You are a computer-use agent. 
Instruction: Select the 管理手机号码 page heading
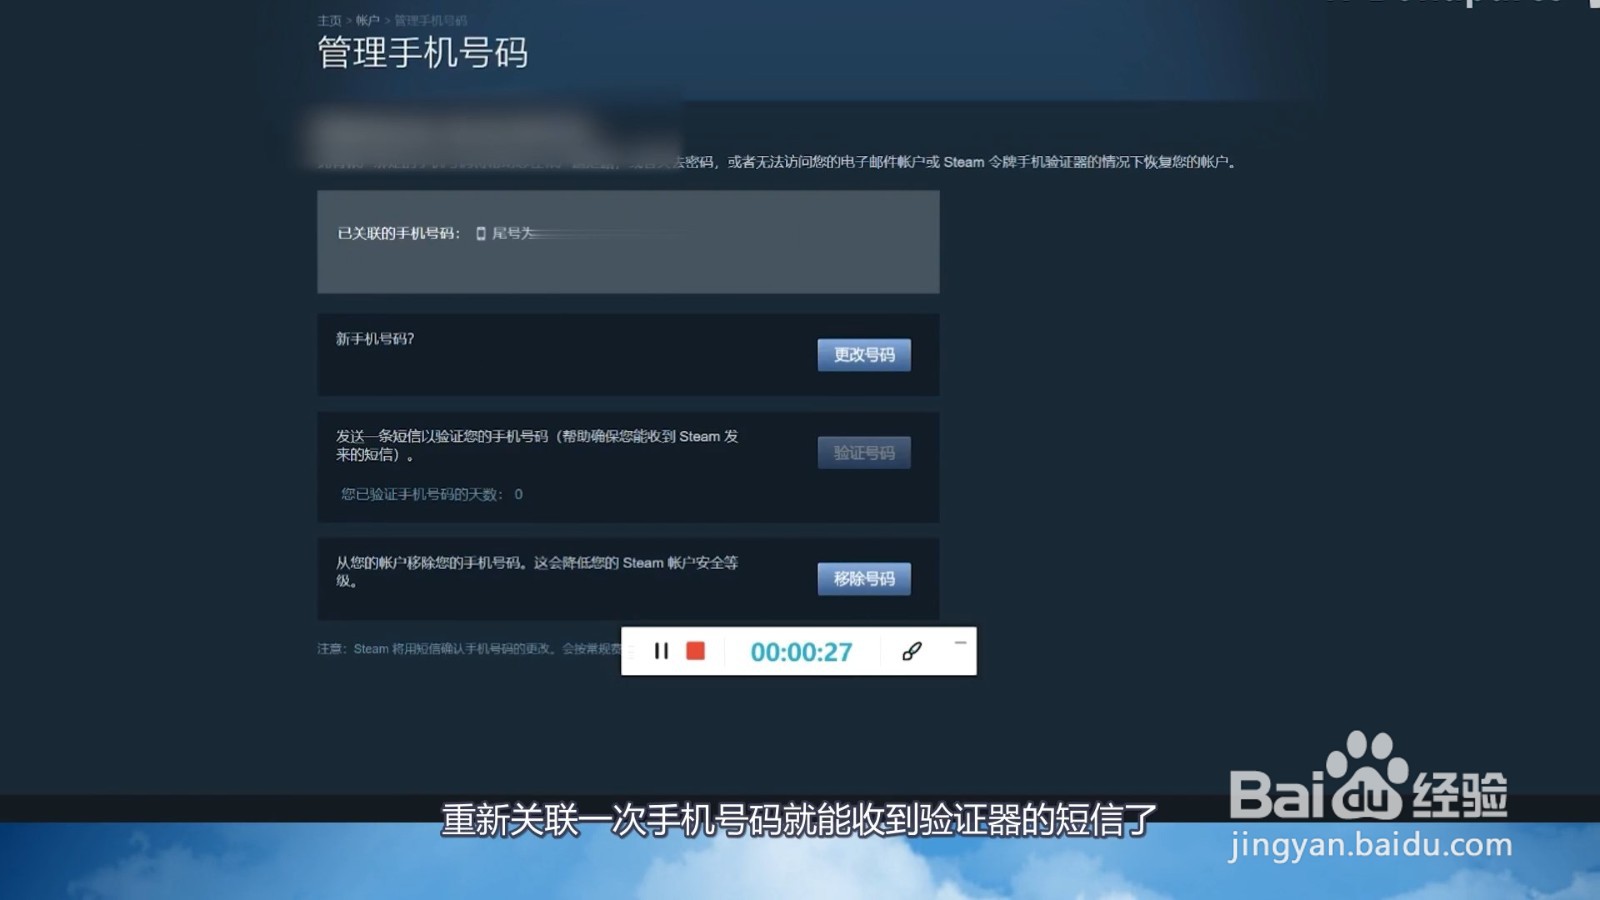[x=422, y=53]
